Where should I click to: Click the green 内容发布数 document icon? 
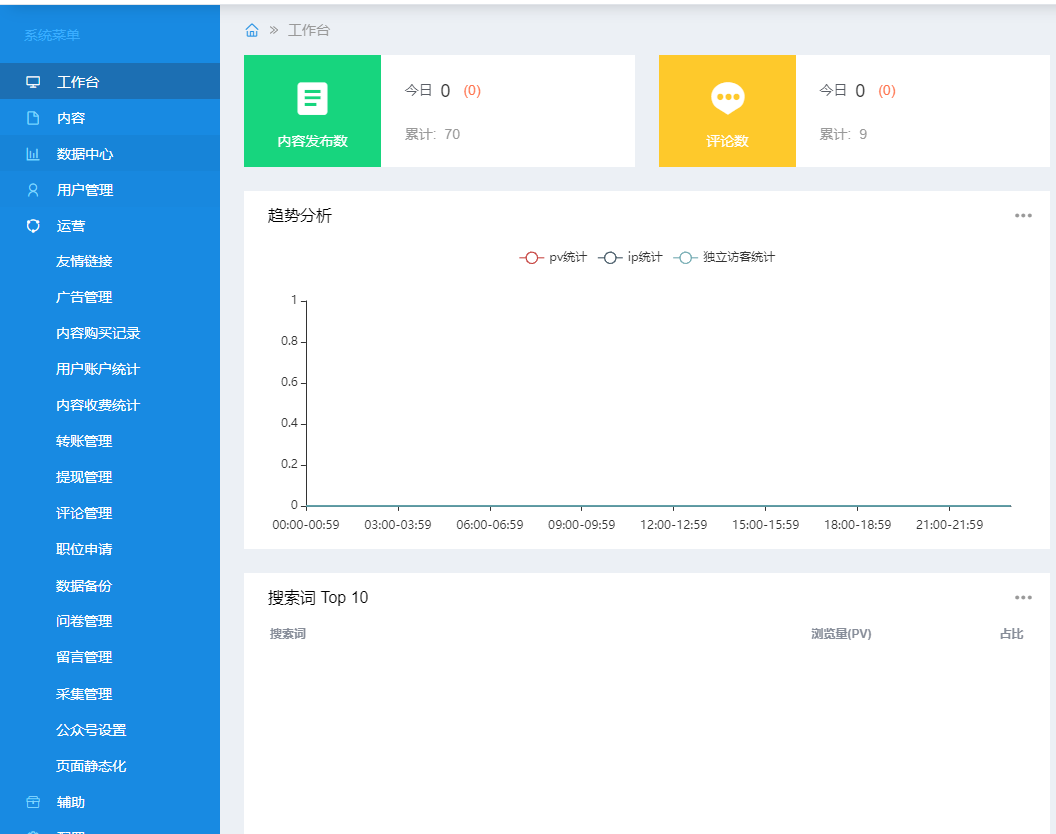[312, 98]
